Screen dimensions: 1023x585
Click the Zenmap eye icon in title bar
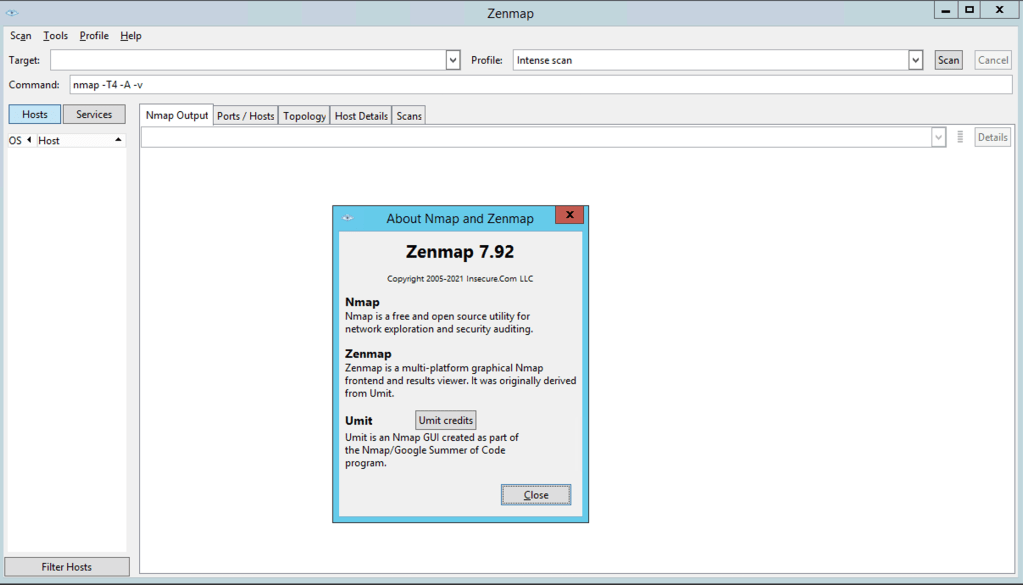(x=12, y=12)
